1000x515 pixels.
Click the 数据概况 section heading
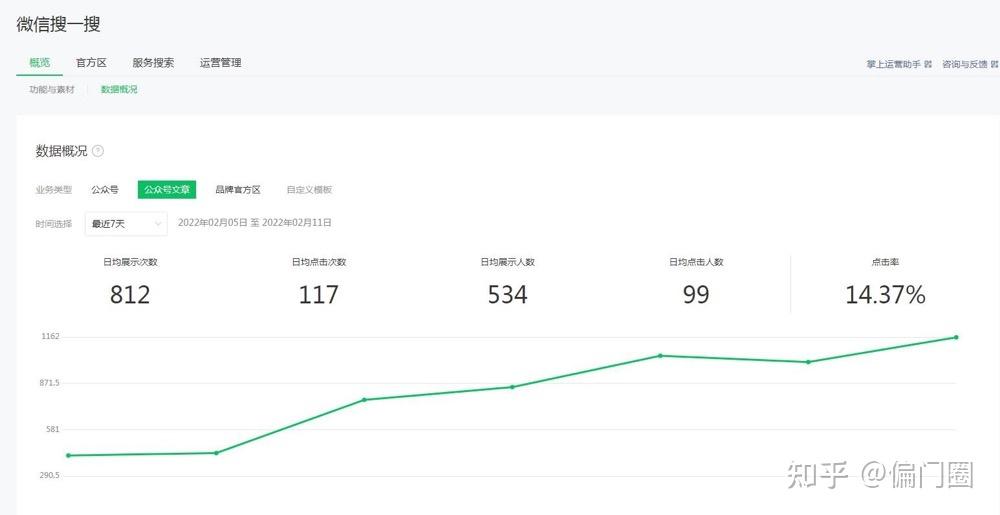61,151
